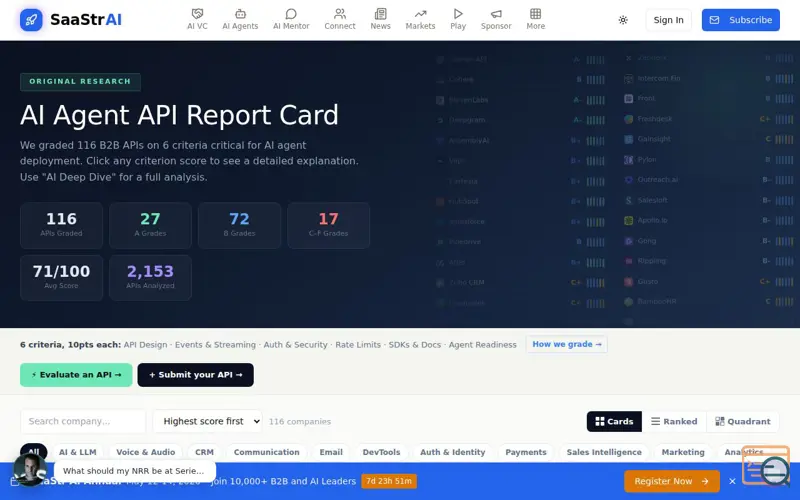Open the Play nav item
This screenshot has height=500, width=800.
(x=458, y=19)
